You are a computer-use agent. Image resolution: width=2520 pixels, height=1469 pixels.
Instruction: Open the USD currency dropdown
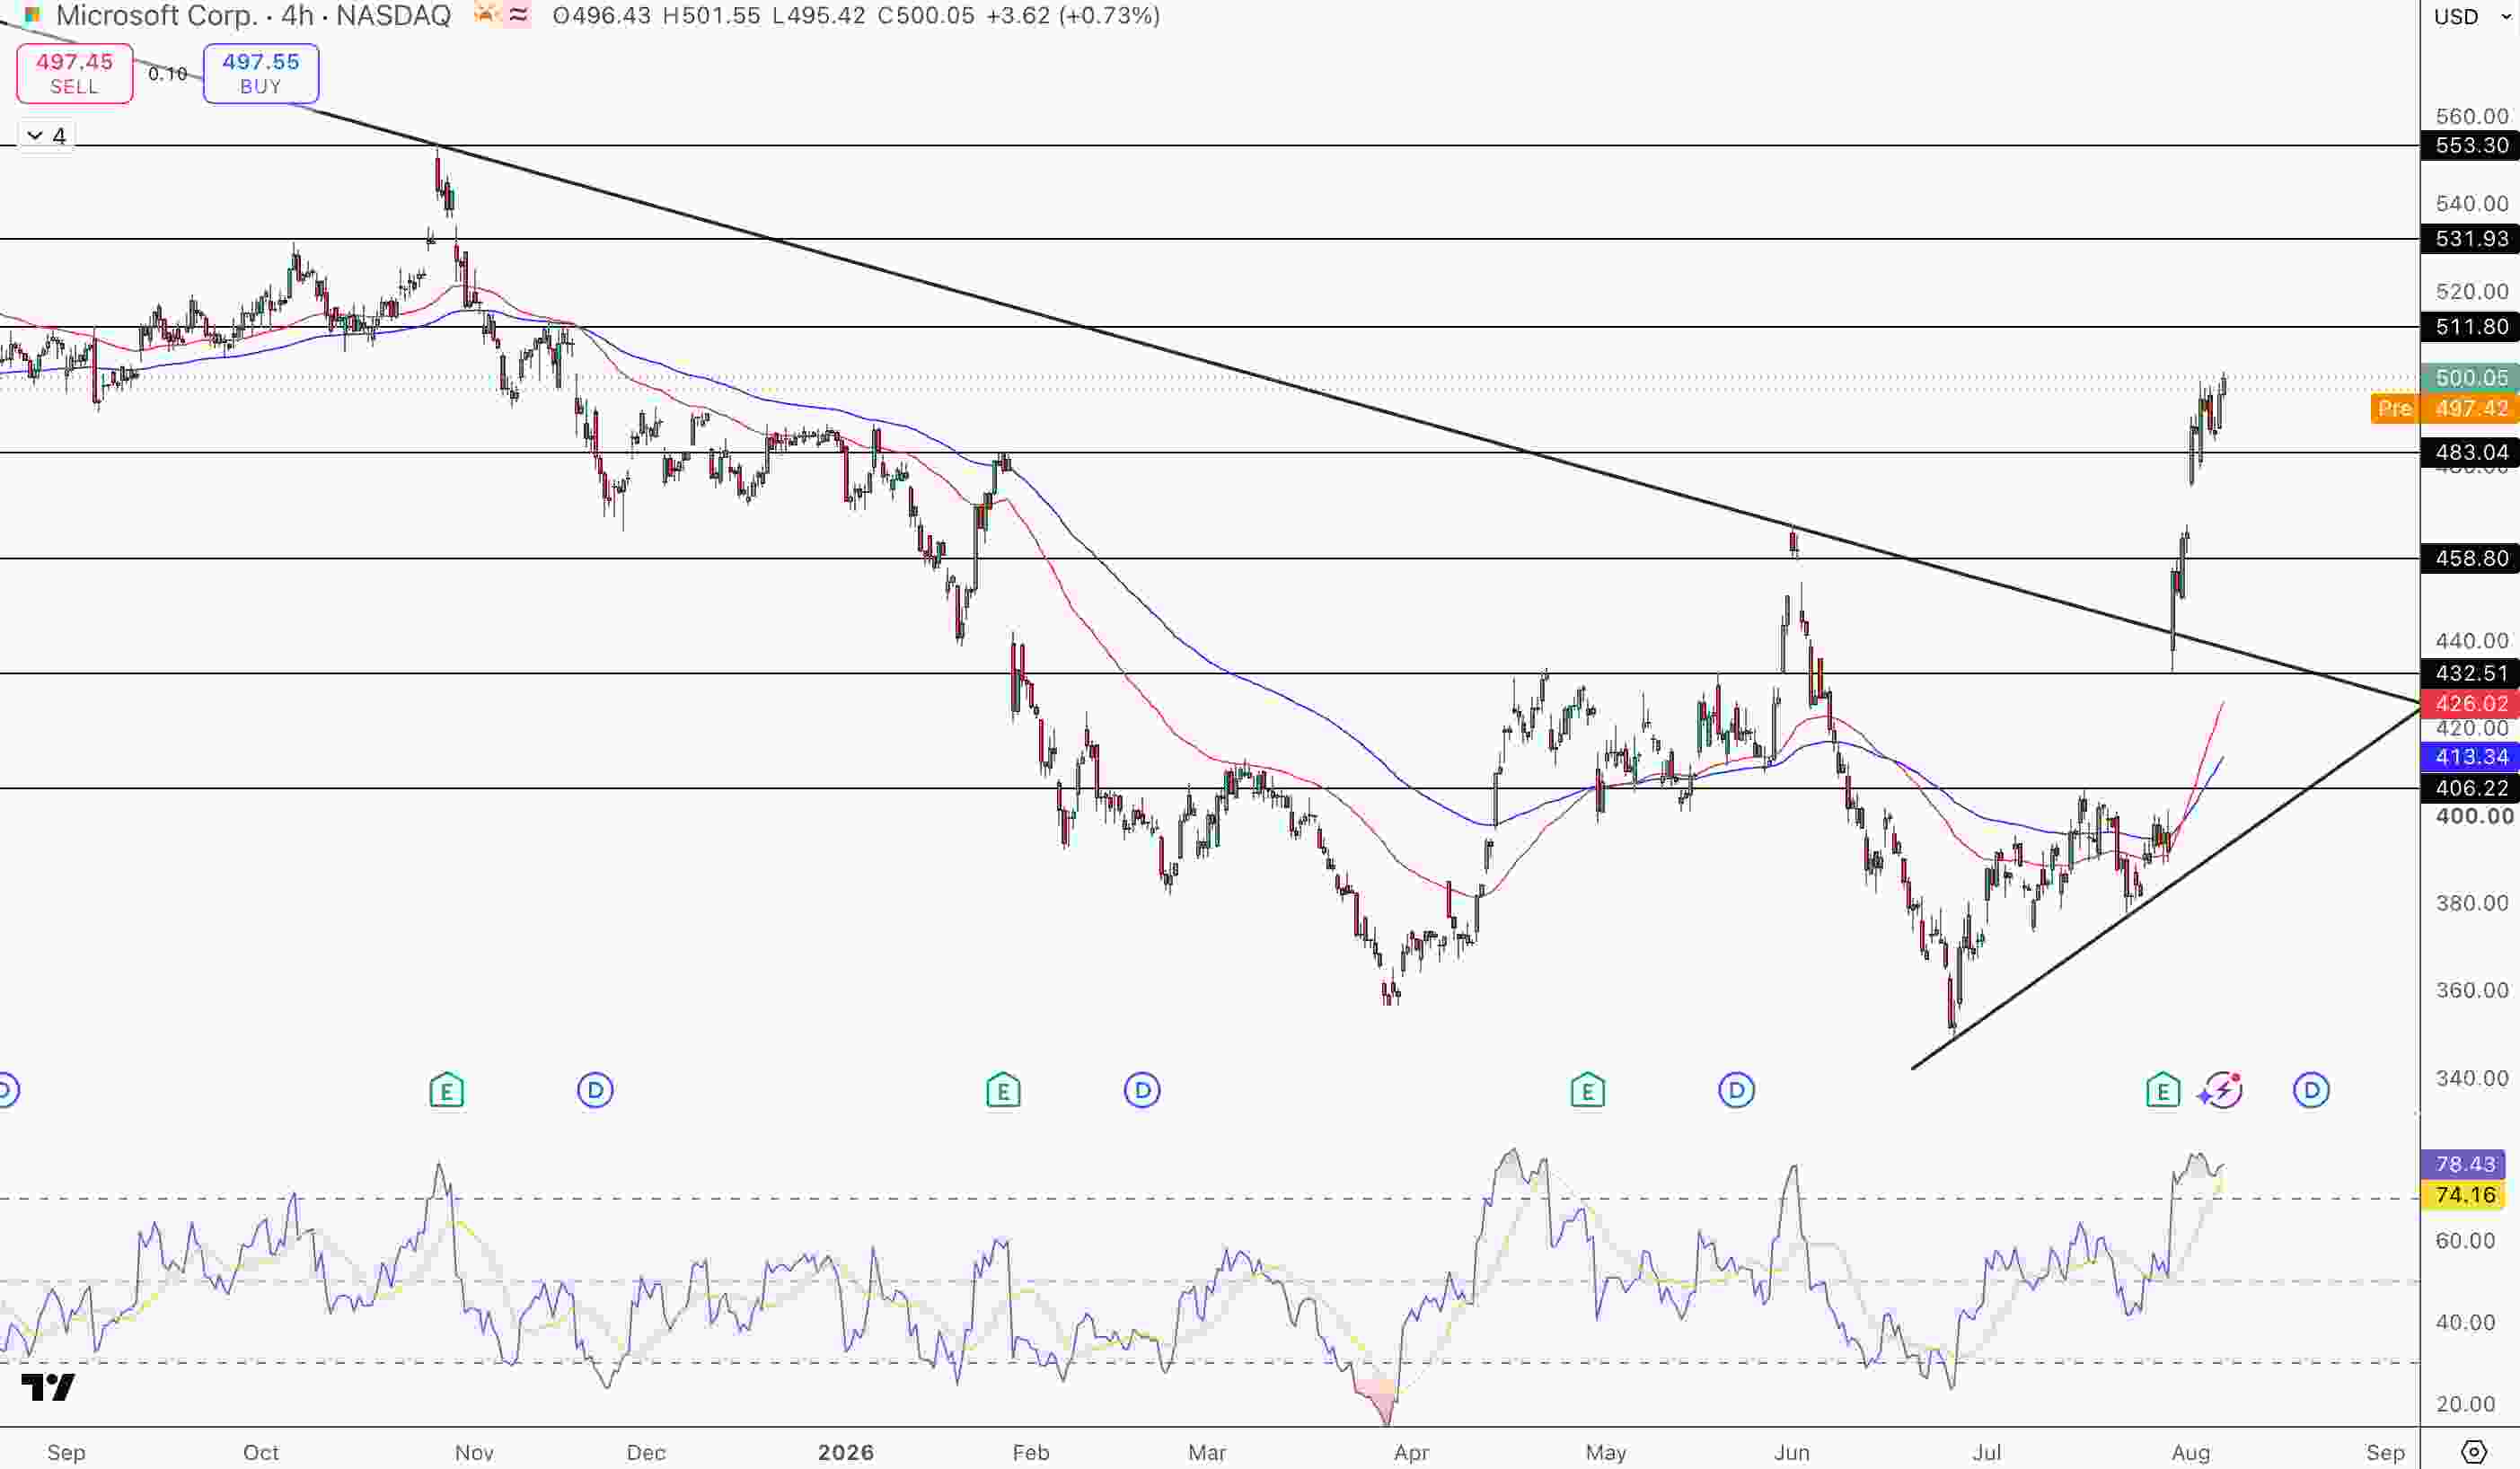[x=2472, y=16]
